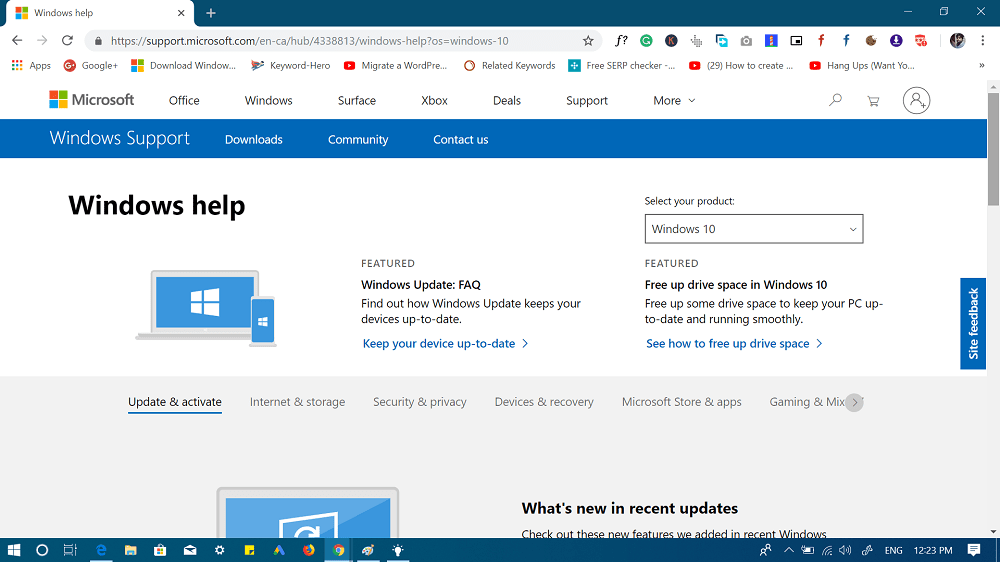This screenshot has height=562, width=1000.
Task: Switch to Microsoft Store & apps tab
Action: click(x=682, y=402)
